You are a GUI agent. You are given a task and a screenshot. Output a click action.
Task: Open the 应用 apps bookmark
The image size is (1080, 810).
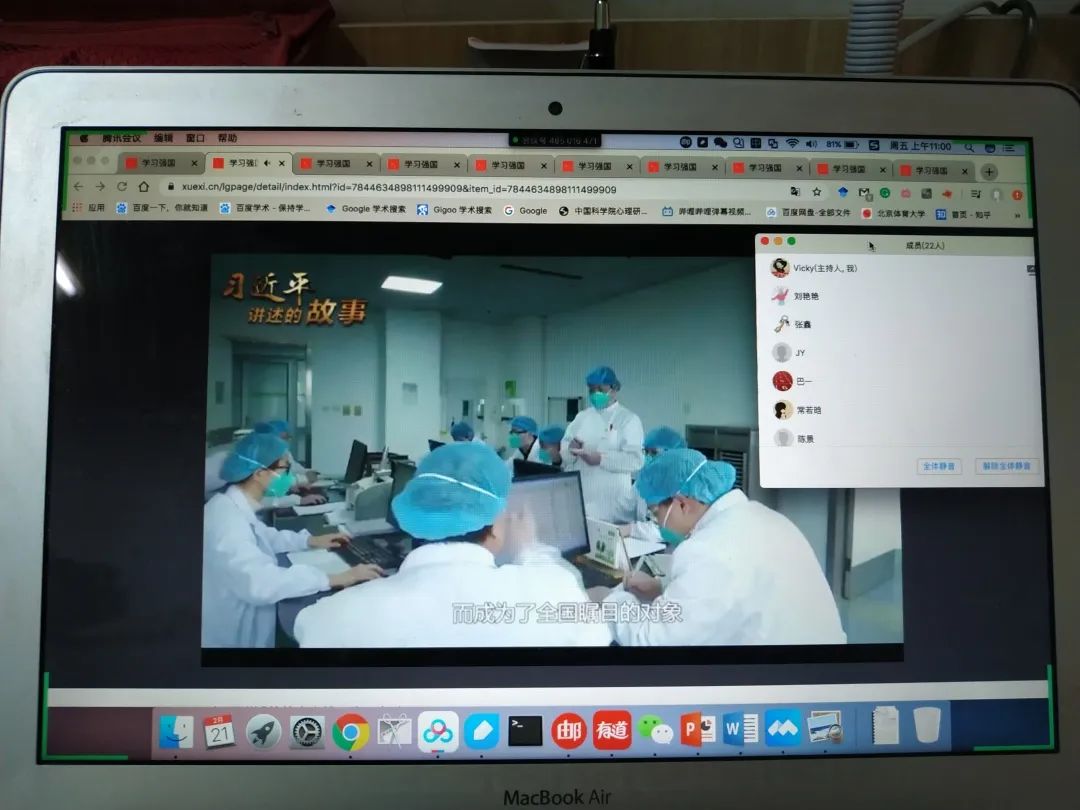point(90,207)
